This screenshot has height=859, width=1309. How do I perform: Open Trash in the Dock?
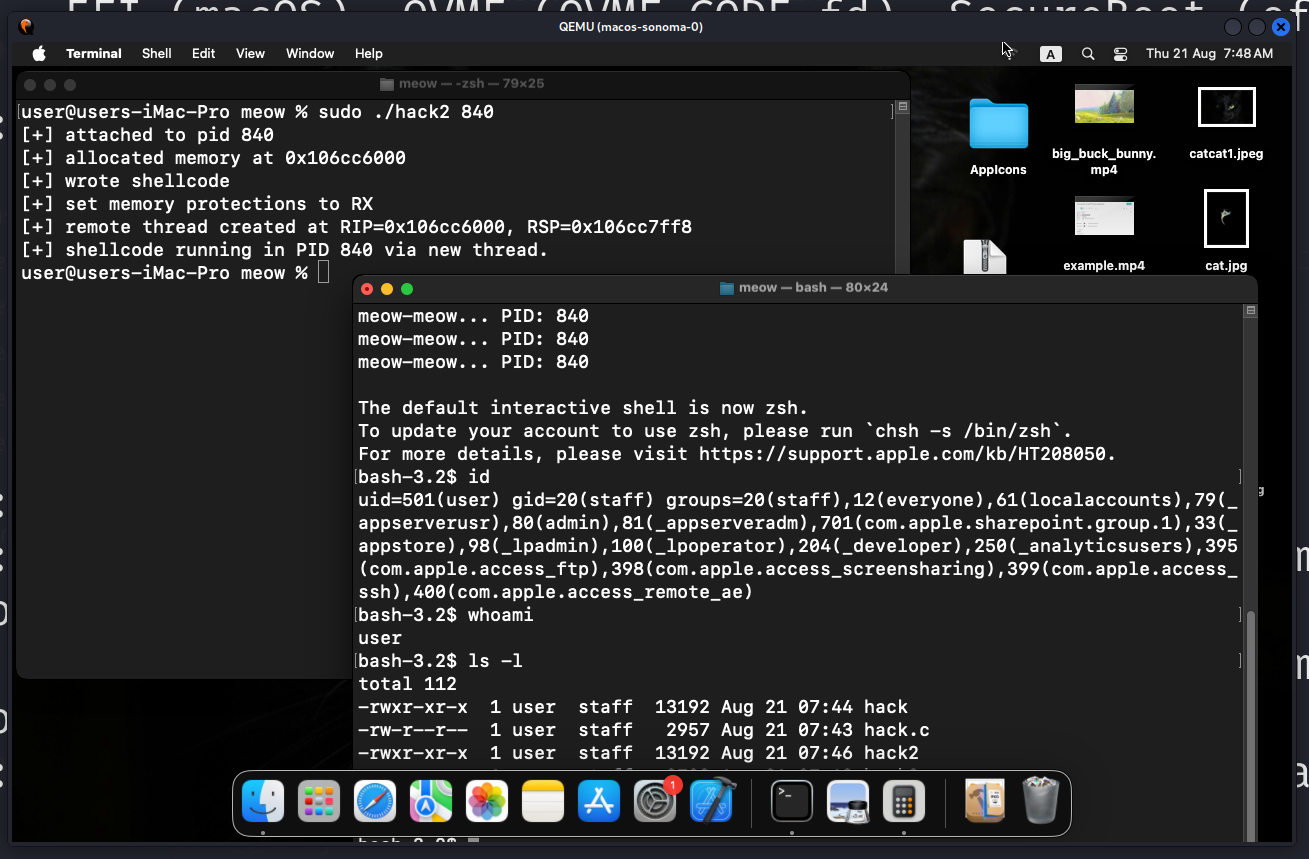tap(1040, 802)
